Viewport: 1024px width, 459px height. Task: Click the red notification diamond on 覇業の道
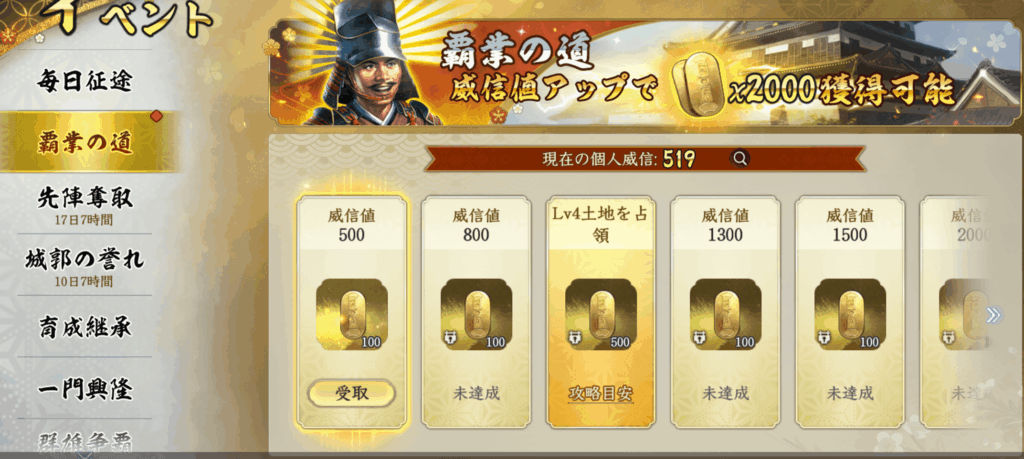[x=156, y=116]
